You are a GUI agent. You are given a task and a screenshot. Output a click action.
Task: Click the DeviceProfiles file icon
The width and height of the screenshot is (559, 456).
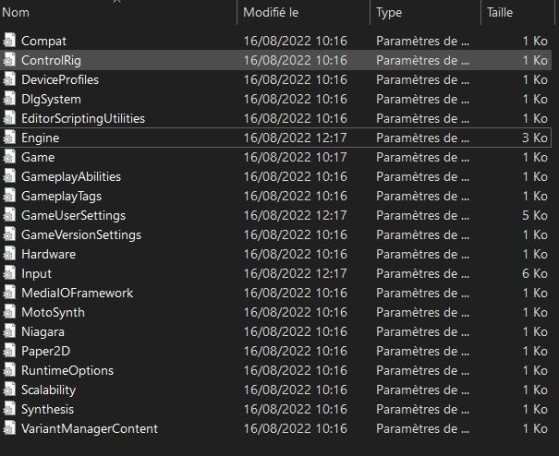[x=10, y=79]
